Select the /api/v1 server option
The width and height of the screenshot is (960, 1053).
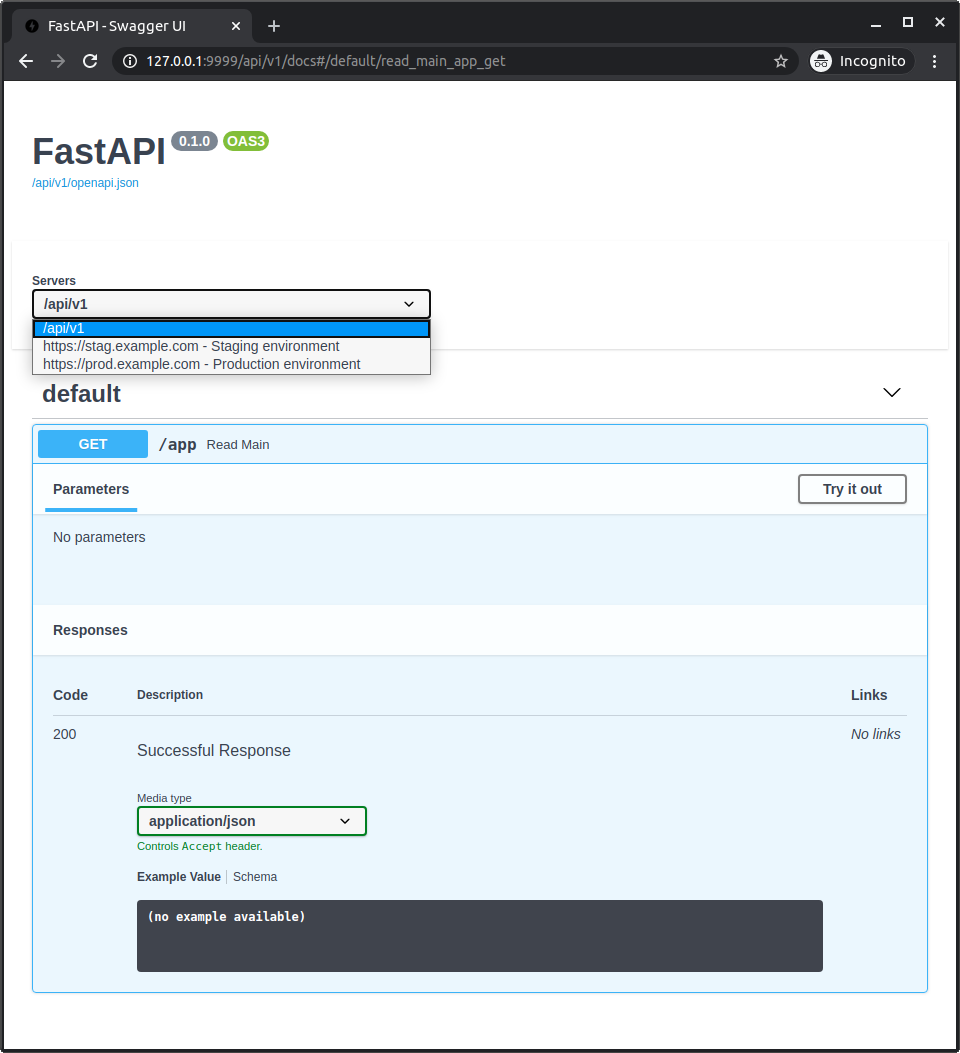point(231,329)
